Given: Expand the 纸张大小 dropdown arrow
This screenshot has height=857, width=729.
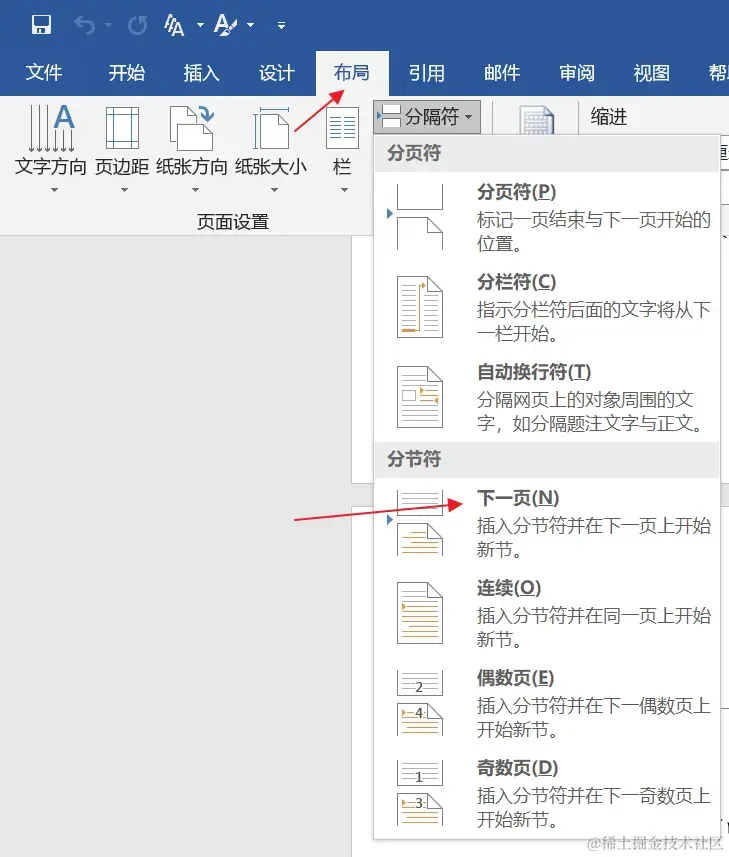Looking at the screenshot, I should (x=274, y=190).
